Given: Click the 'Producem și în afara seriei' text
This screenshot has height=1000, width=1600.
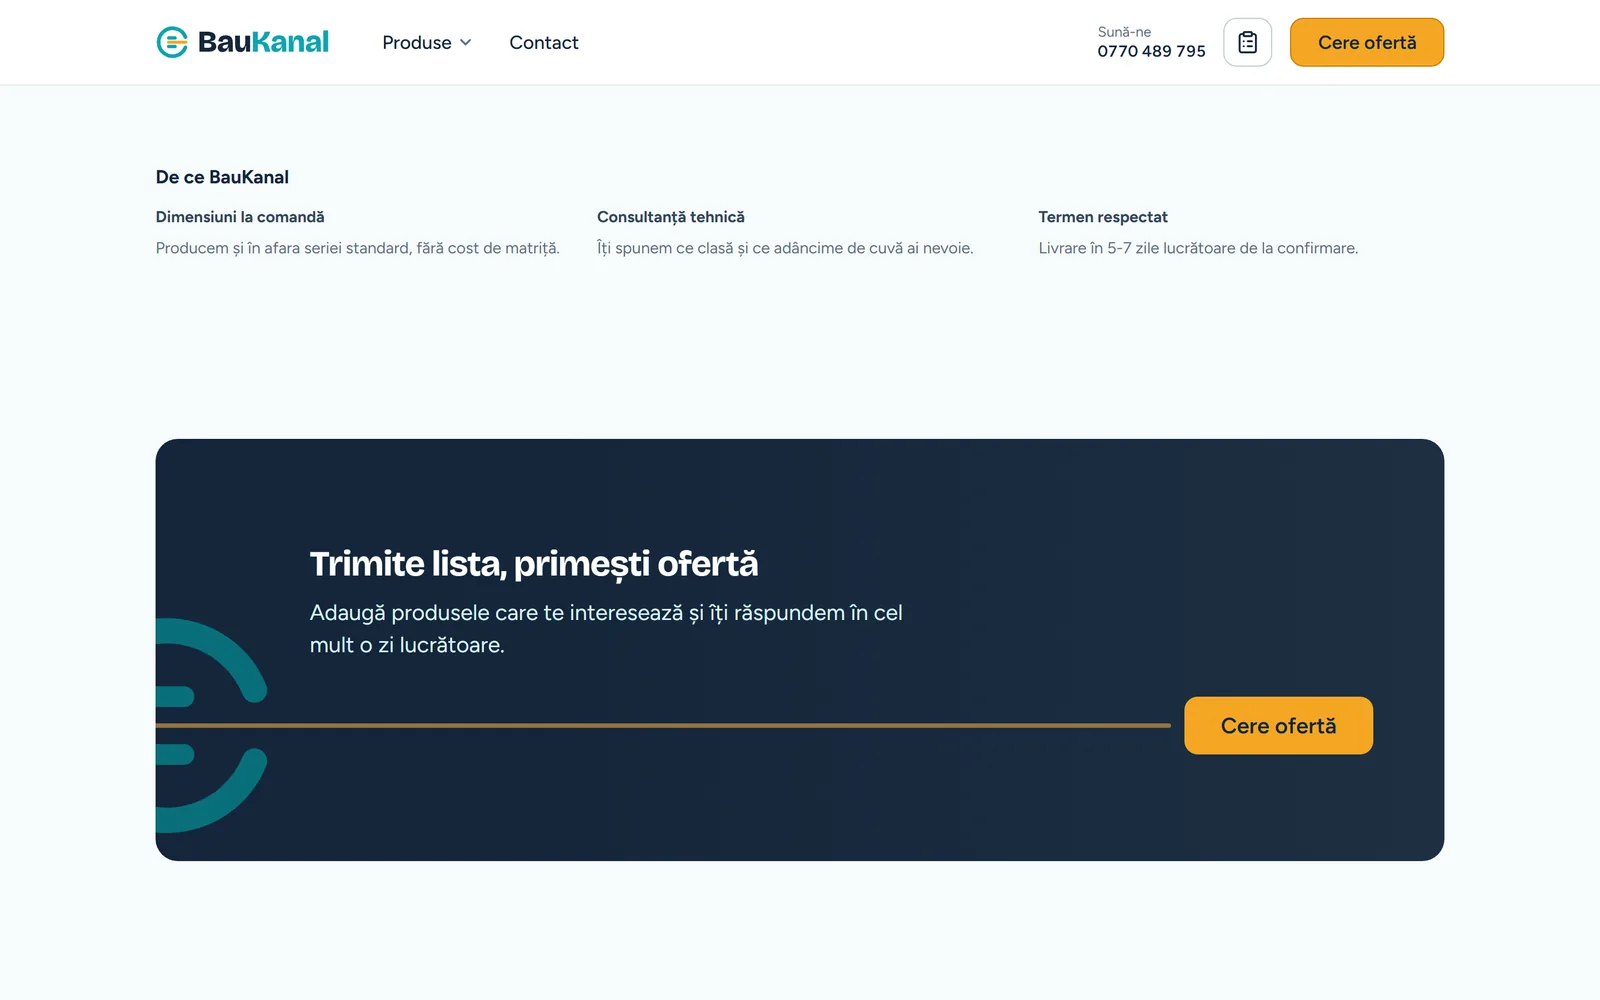Looking at the screenshot, I should click(x=357, y=248).
